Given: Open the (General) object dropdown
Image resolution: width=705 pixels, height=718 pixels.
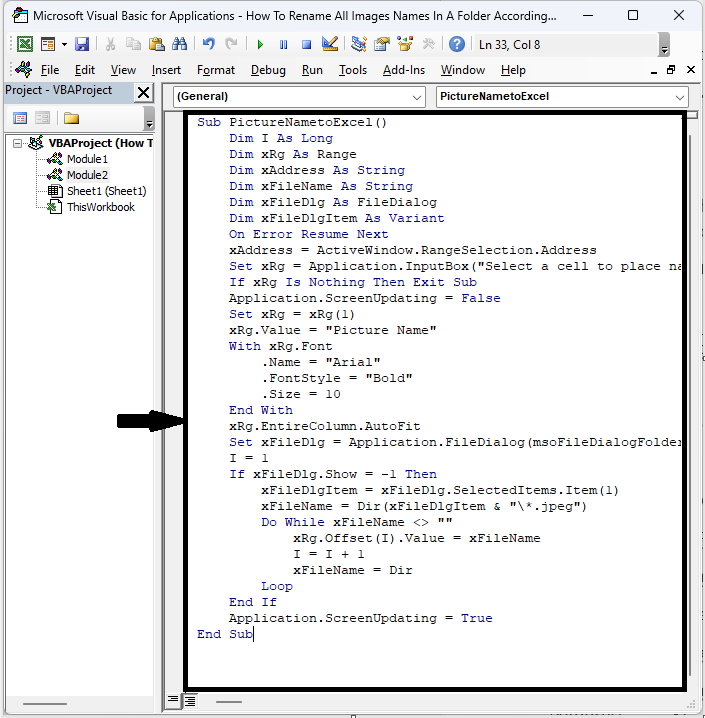Looking at the screenshot, I should (x=417, y=97).
